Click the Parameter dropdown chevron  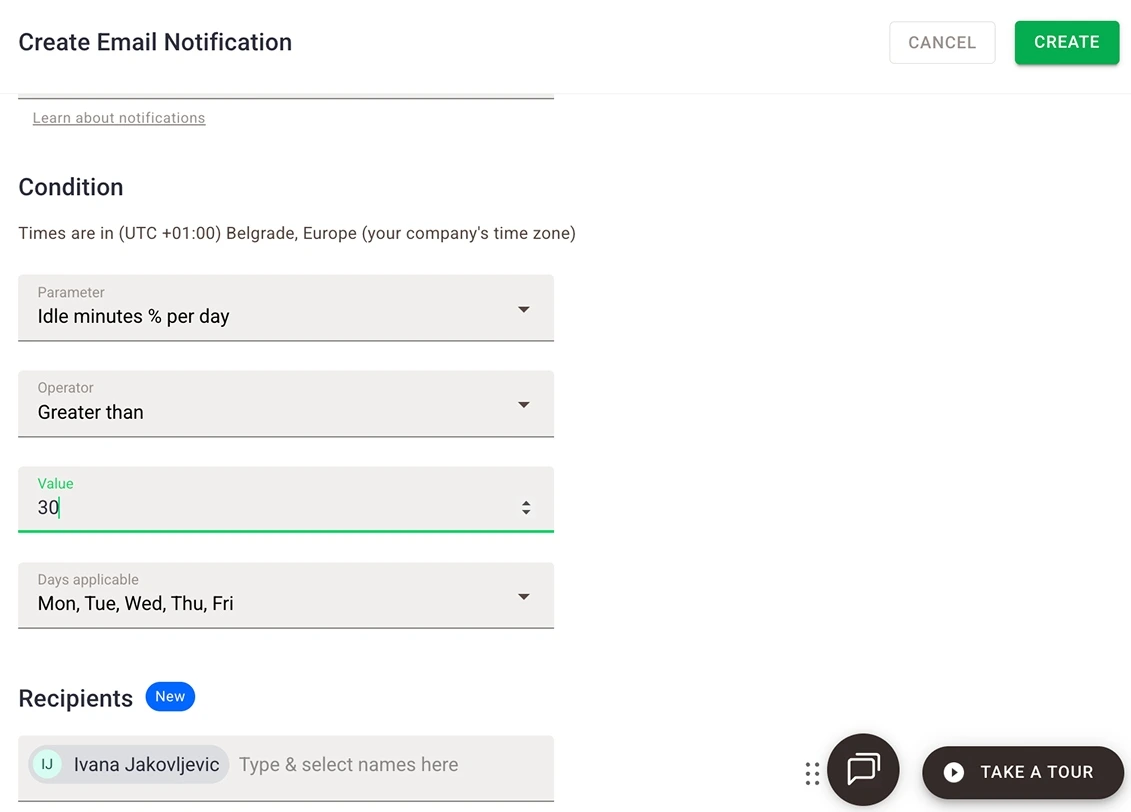point(523,309)
